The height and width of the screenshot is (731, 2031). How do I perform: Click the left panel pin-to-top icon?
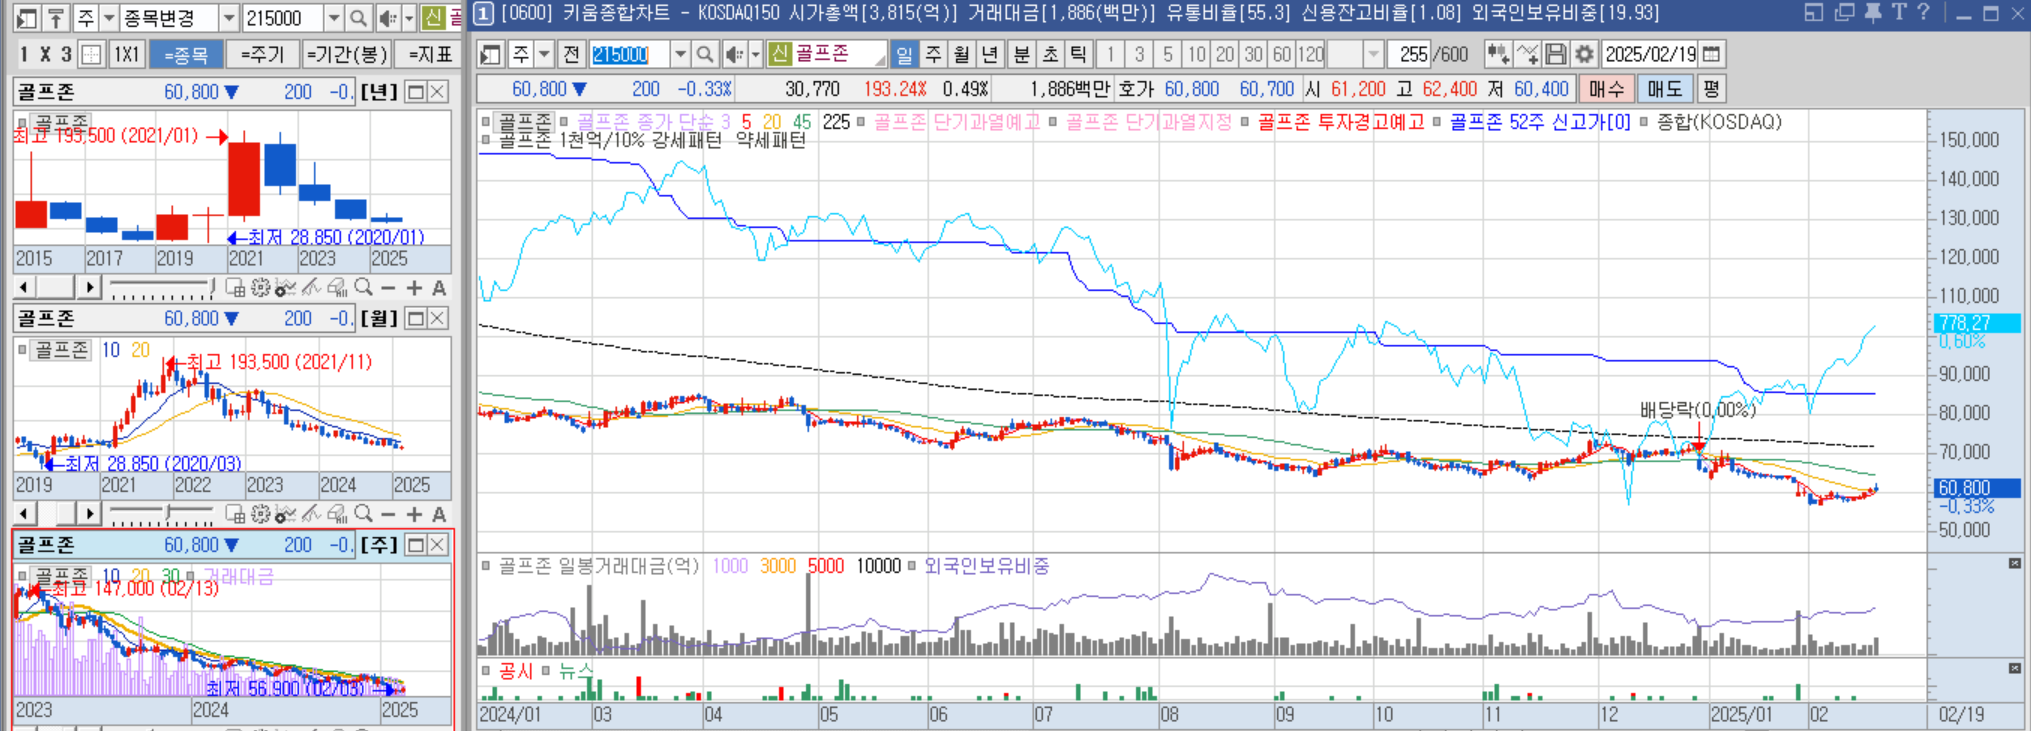[x=56, y=18]
